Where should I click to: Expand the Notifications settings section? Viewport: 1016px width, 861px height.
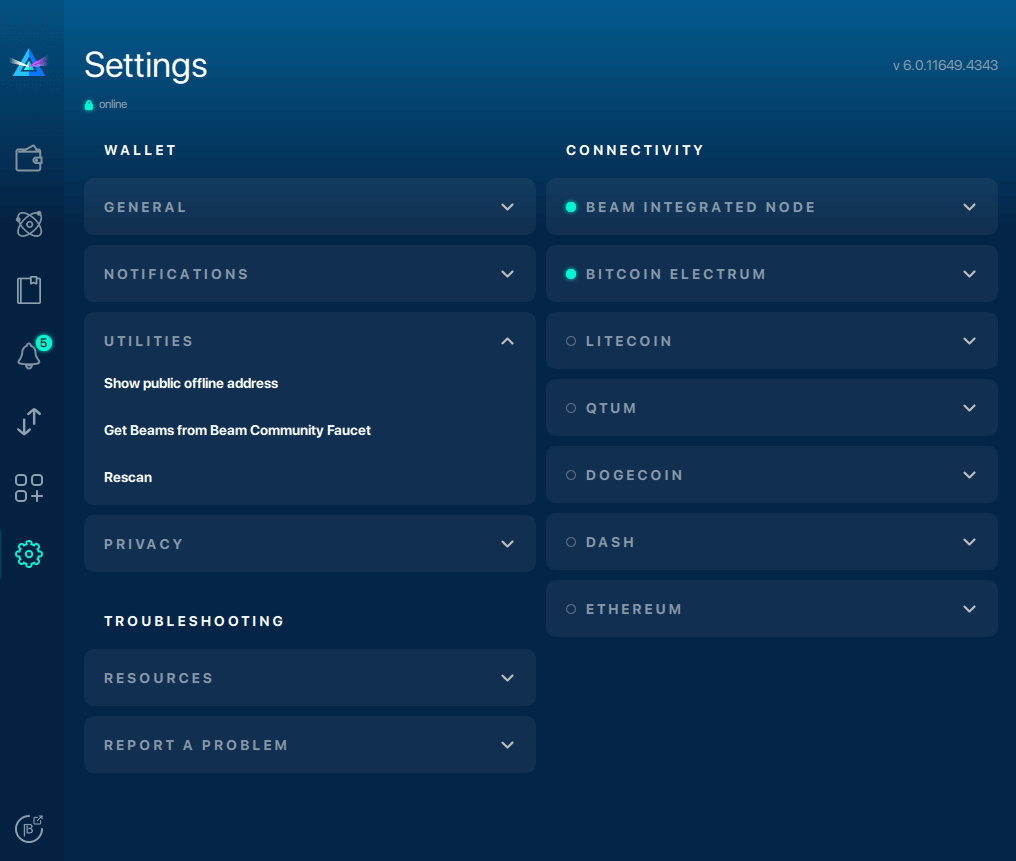(x=309, y=274)
